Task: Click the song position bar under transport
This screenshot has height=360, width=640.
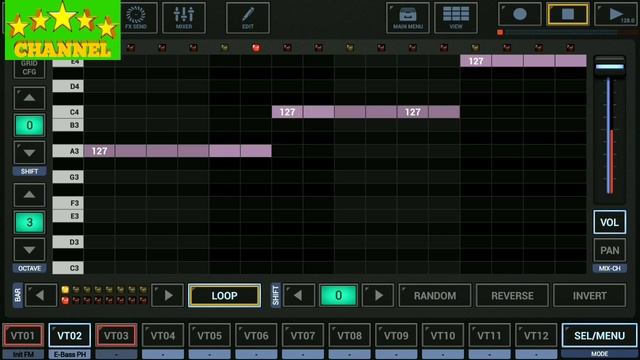Action: click(x=567, y=32)
